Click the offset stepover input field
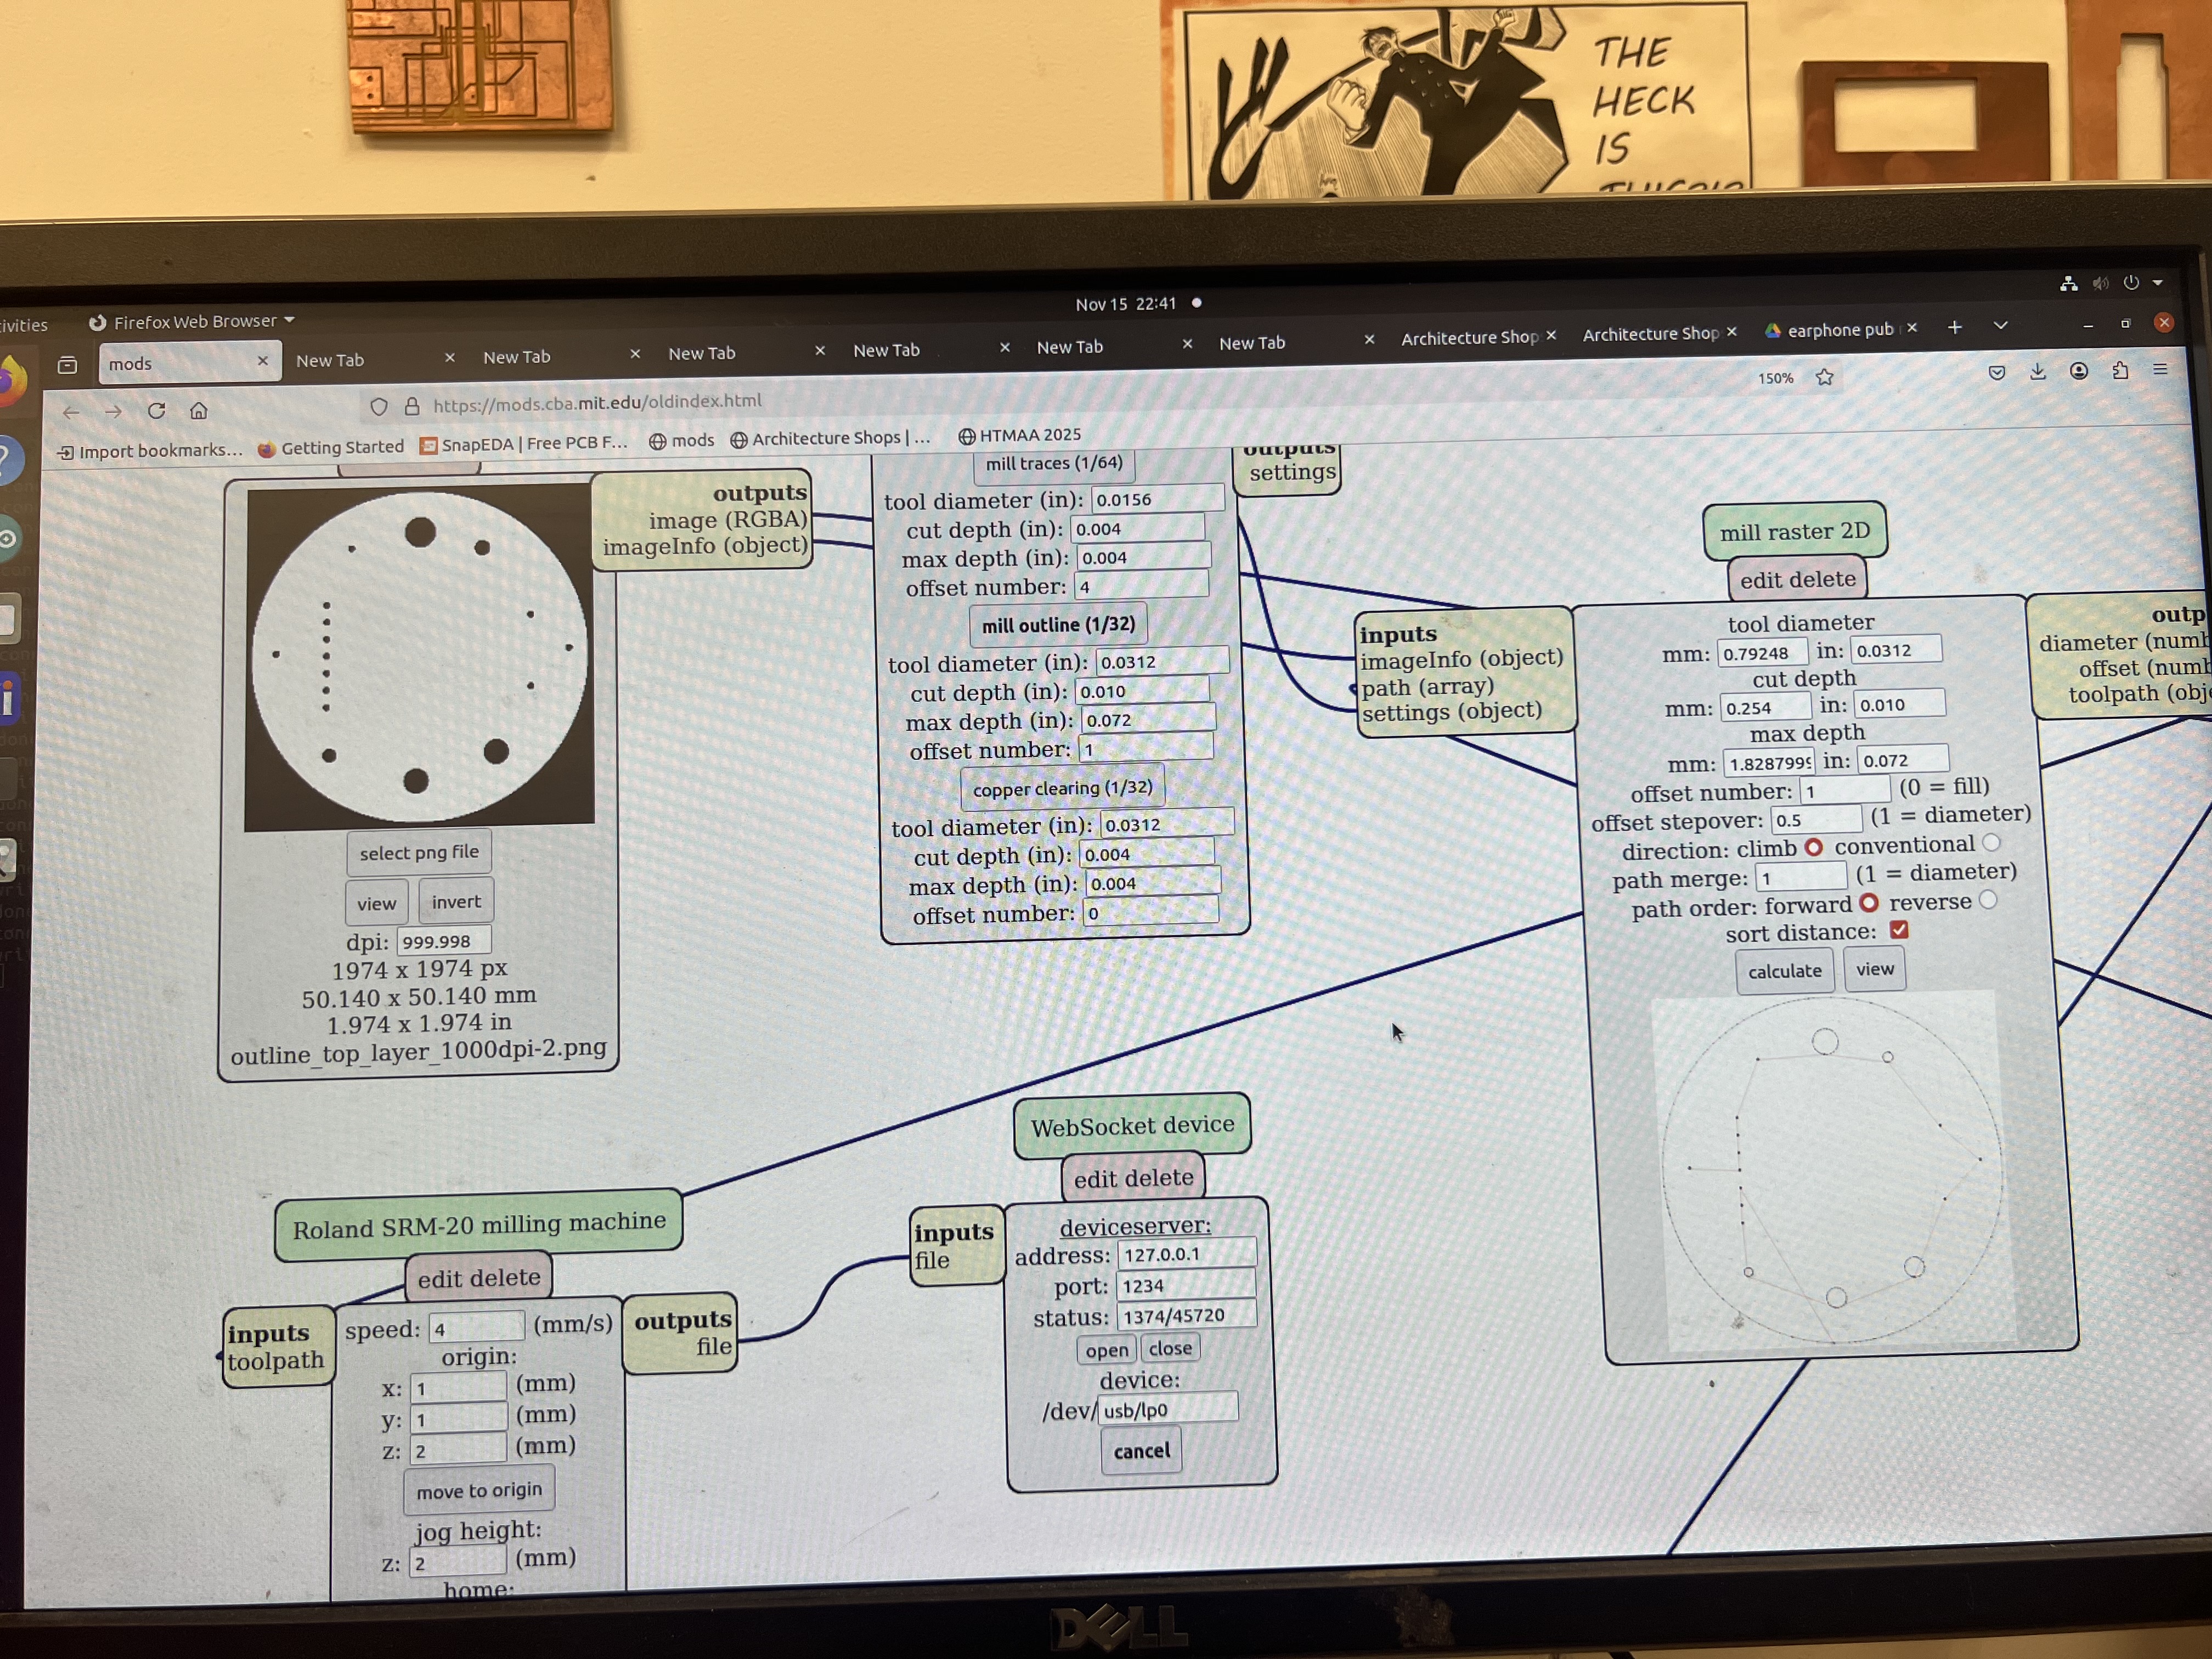 click(1816, 819)
